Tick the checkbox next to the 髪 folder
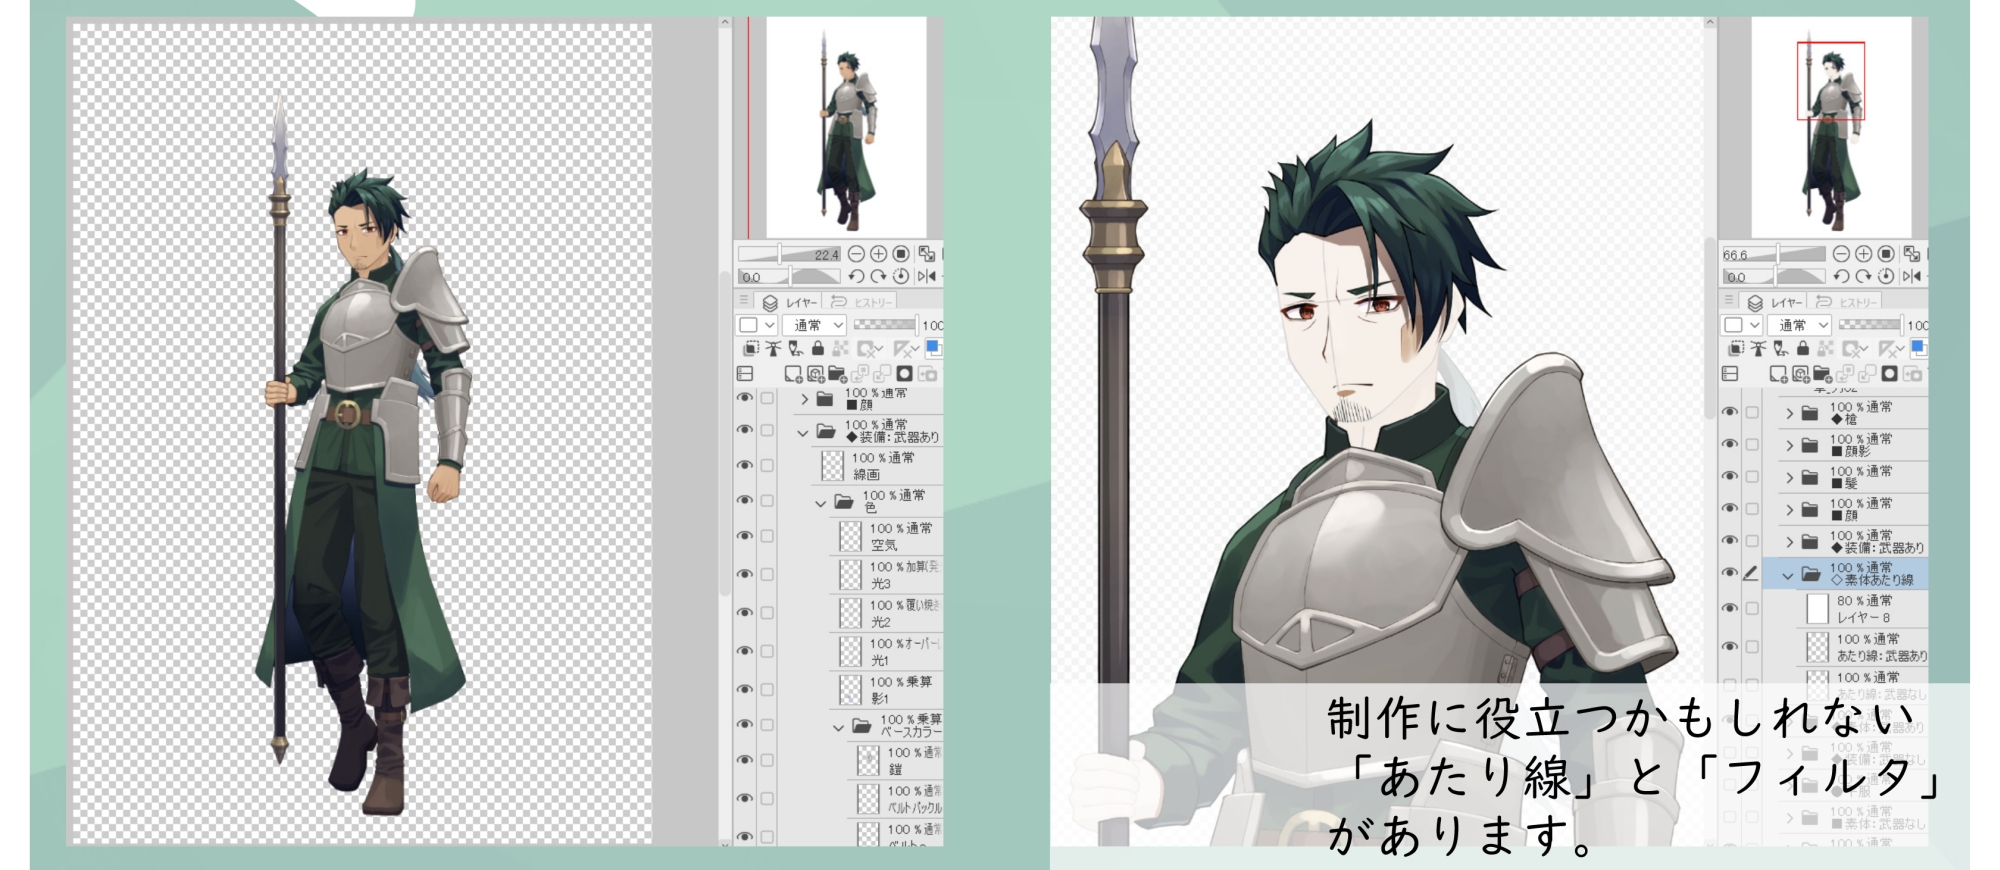2000x870 pixels. click(x=1752, y=477)
